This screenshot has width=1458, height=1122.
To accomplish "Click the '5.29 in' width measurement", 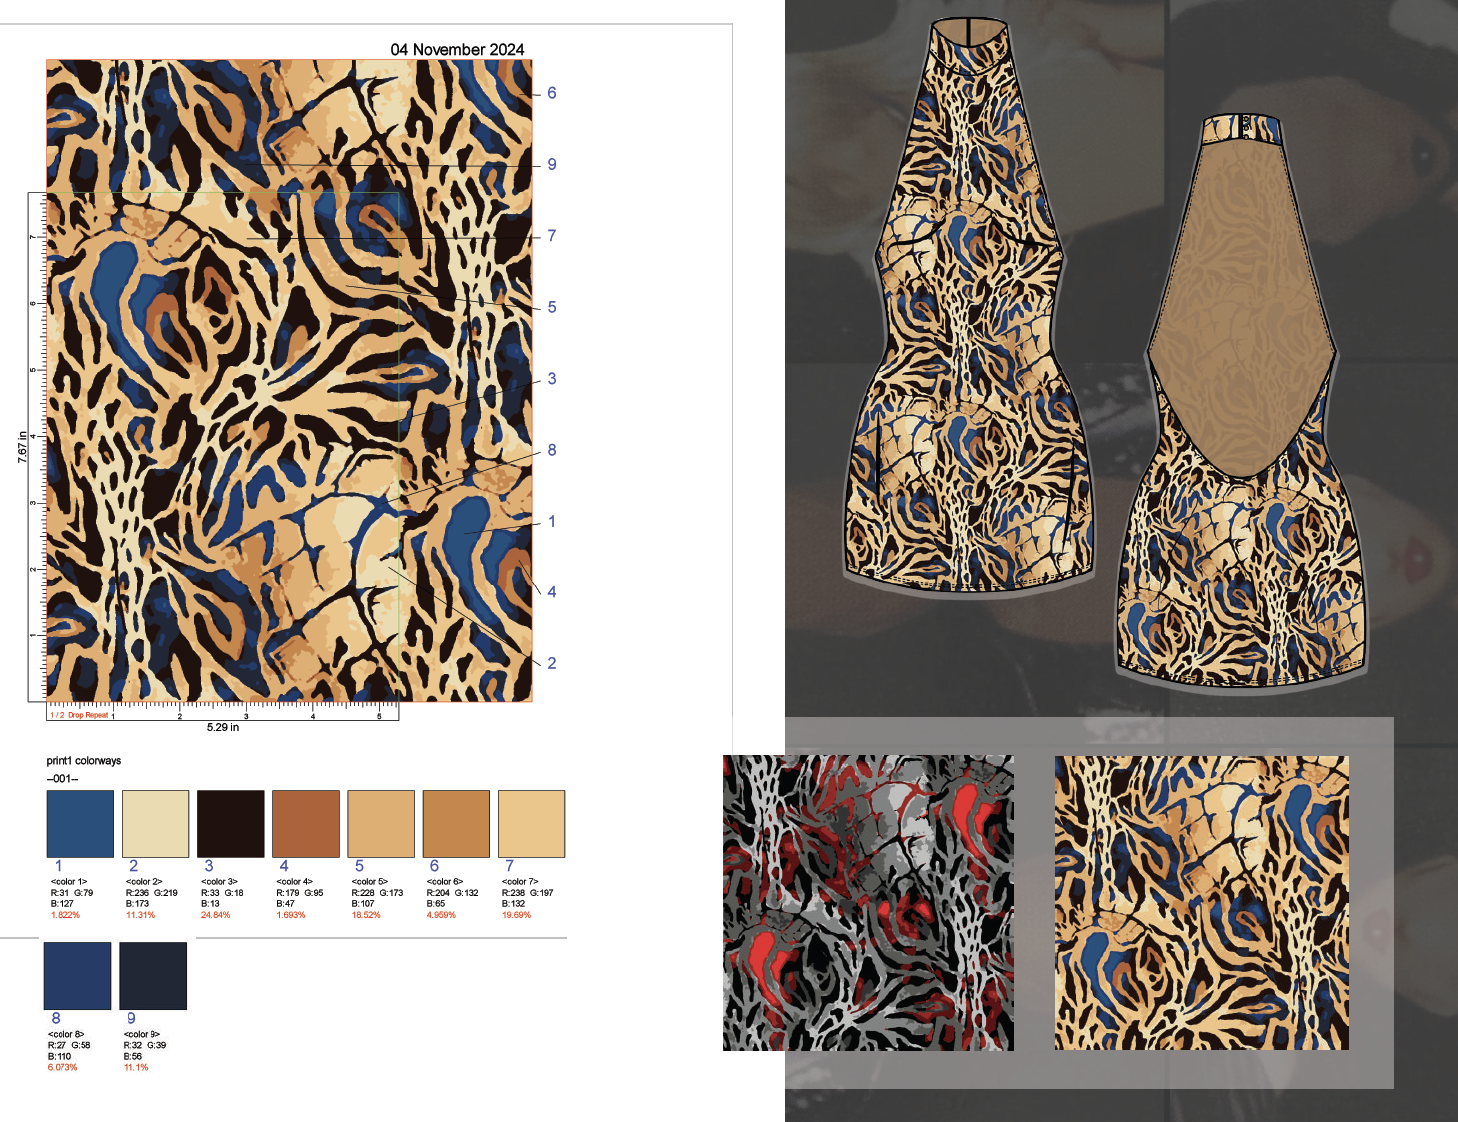I will (x=223, y=727).
